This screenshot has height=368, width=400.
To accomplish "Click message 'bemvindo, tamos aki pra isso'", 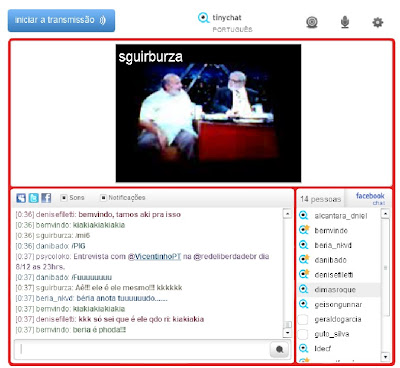I will tap(129, 214).
